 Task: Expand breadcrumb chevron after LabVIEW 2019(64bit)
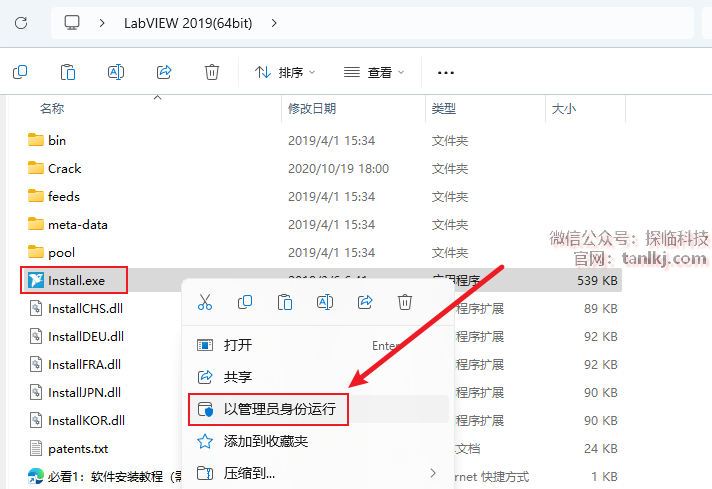pyautogui.click(x=275, y=22)
